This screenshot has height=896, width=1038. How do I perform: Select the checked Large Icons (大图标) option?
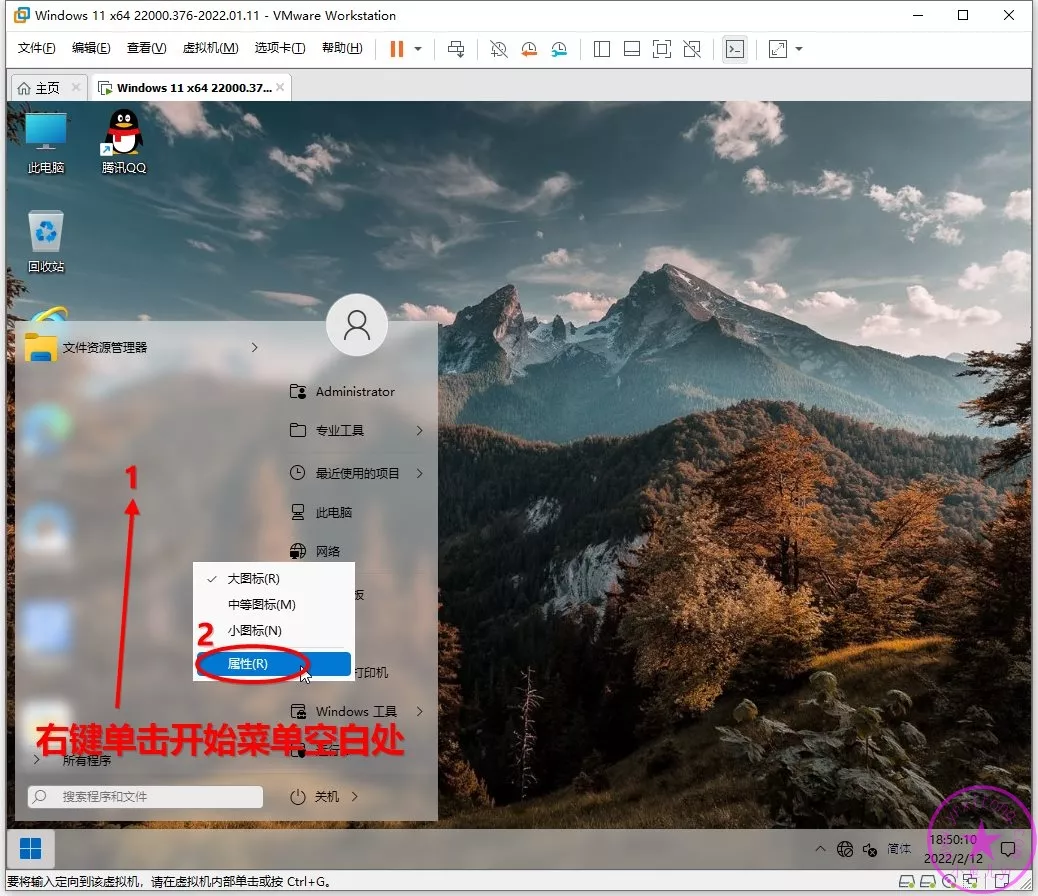coord(253,579)
